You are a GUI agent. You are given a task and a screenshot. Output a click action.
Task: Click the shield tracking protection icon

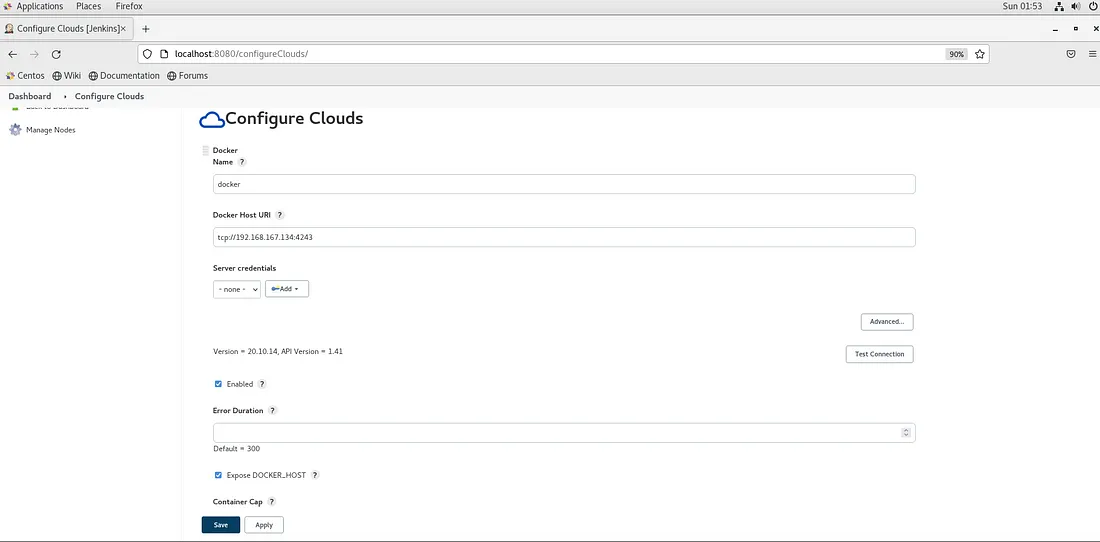[x=147, y=54]
